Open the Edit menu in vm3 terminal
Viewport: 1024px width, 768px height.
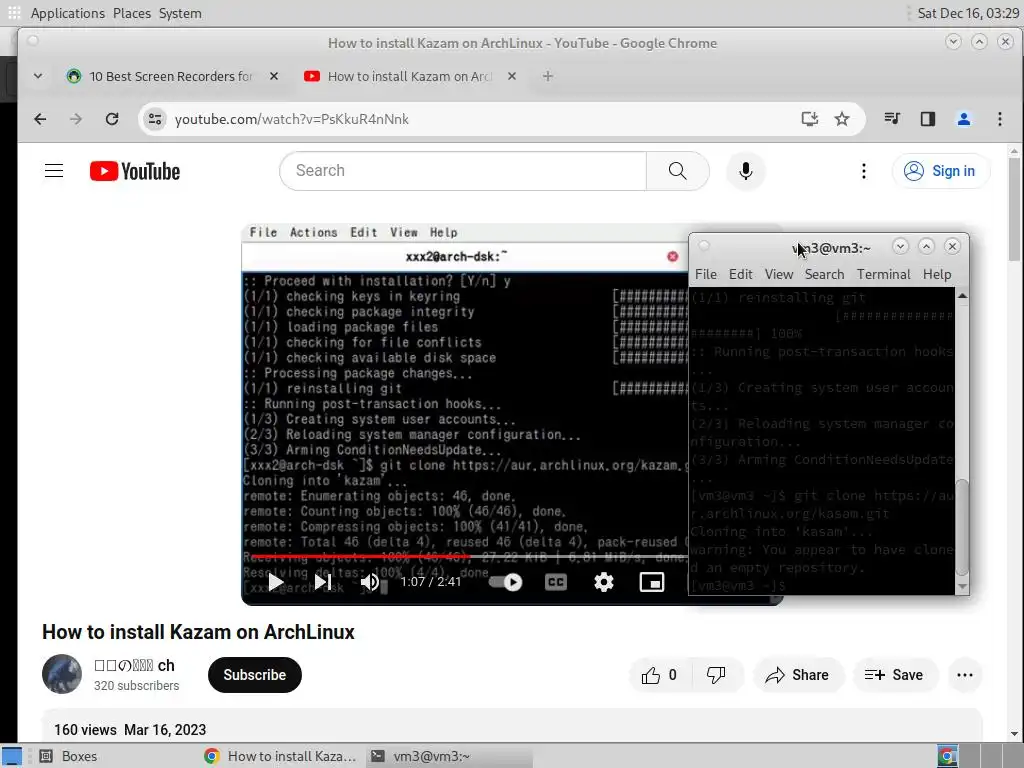[741, 274]
